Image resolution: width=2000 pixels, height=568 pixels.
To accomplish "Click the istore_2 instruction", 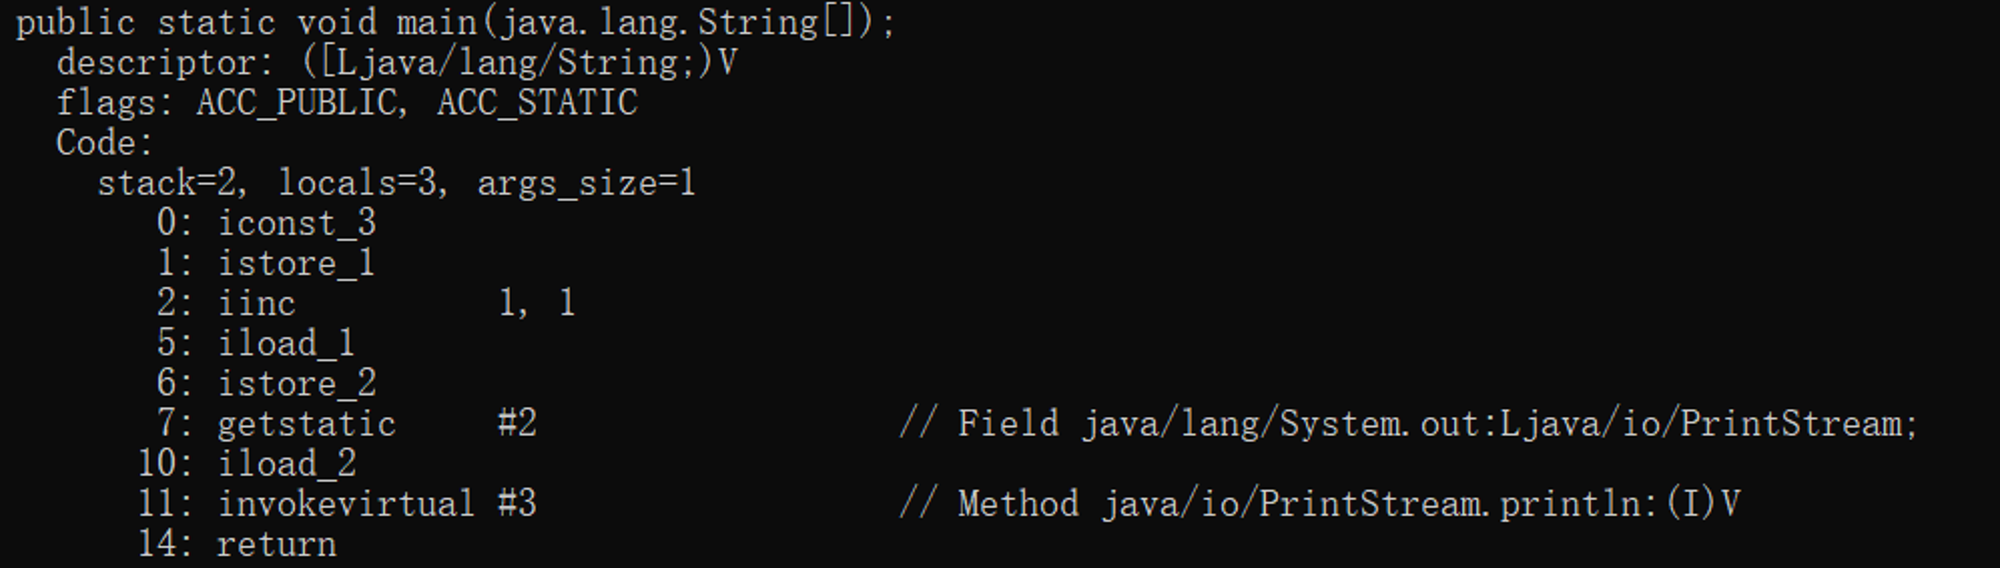I will tap(297, 383).
